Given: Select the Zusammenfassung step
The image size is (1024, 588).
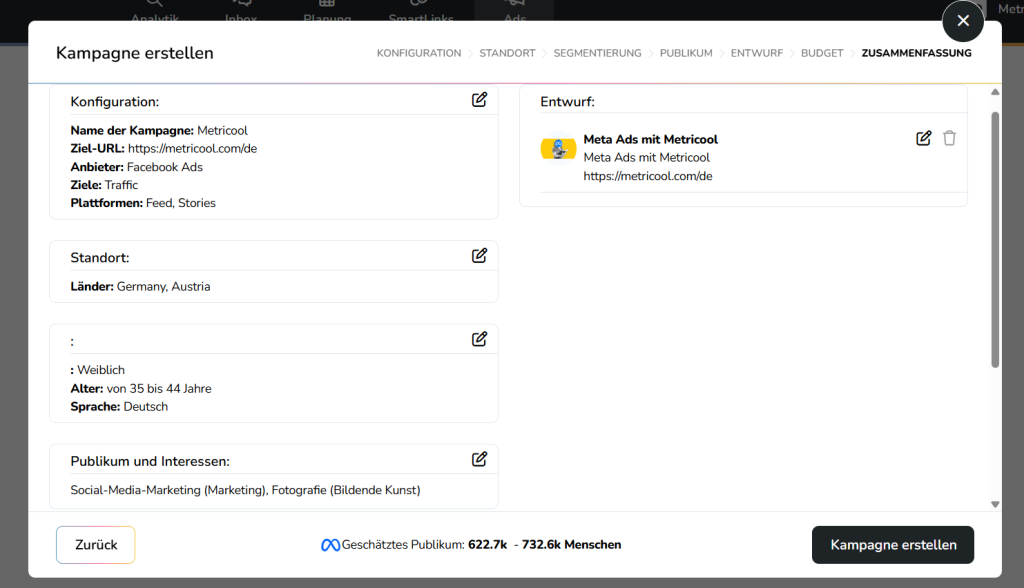Looking at the screenshot, I should point(916,53).
